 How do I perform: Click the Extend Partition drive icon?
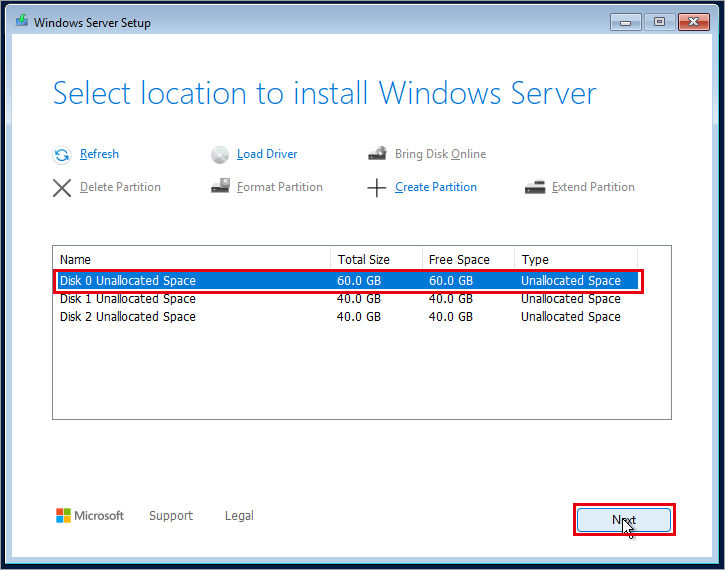535,187
